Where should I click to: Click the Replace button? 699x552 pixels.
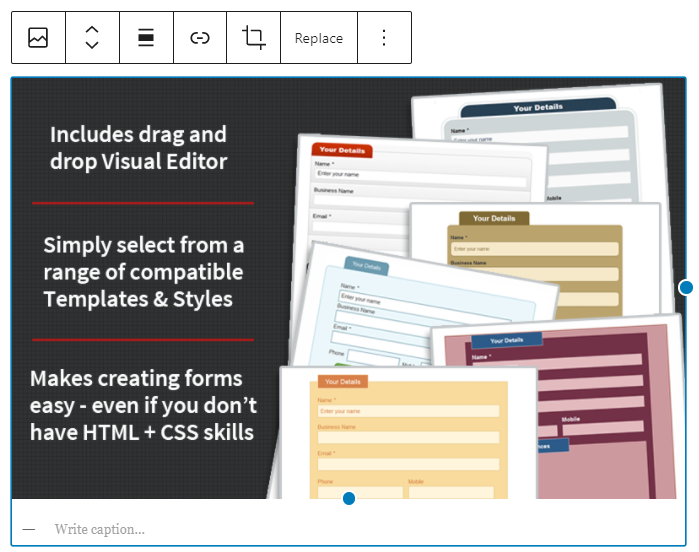click(318, 38)
